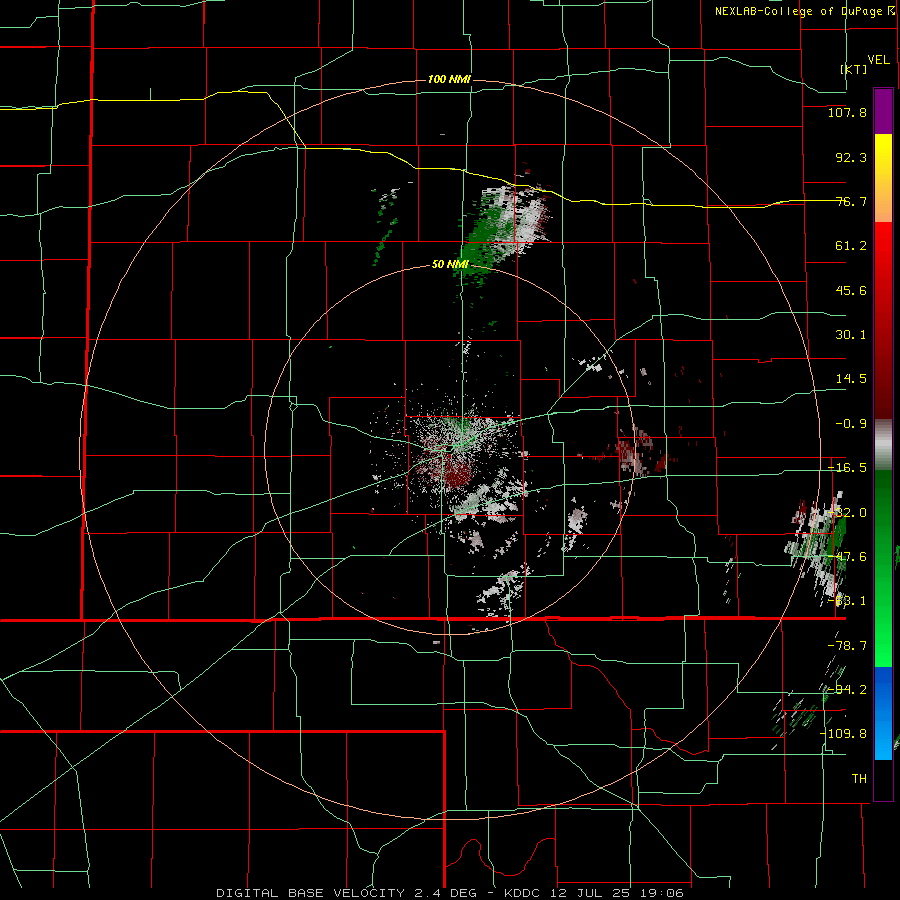Image resolution: width=900 pixels, height=900 pixels.
Task: Click the 14.5 legend value
Action: click(x=851, y=379)
